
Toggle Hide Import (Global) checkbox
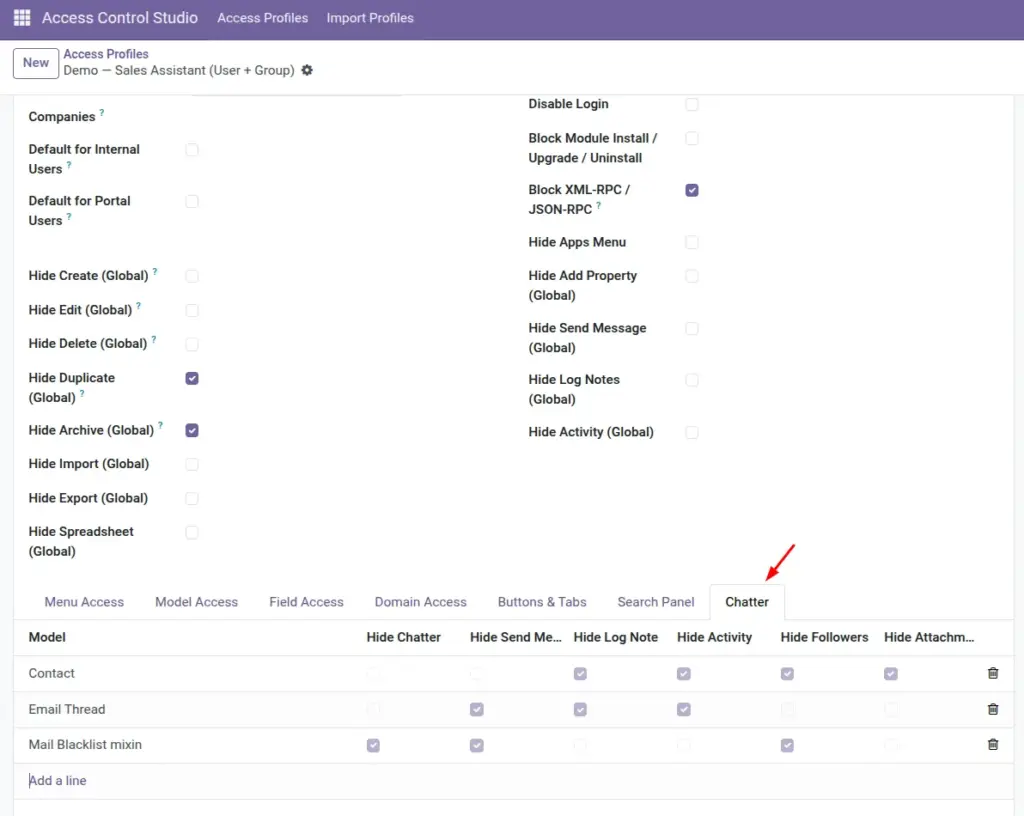coord(192,464)
